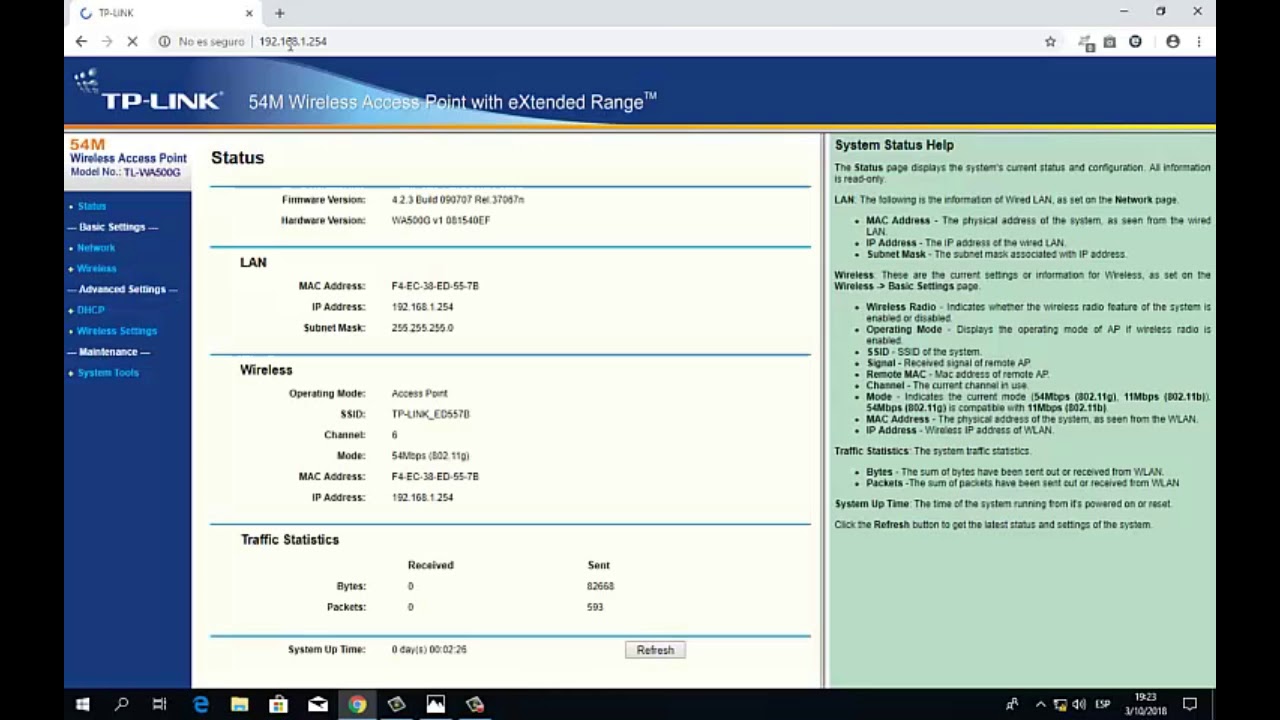
Task: Open the first browser extension icon
Action: (x=1086, y=41)
